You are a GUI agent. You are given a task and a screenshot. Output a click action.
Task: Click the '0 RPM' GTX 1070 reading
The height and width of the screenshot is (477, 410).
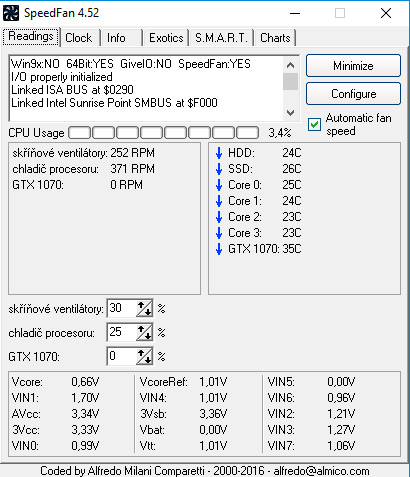click(126, 185)
